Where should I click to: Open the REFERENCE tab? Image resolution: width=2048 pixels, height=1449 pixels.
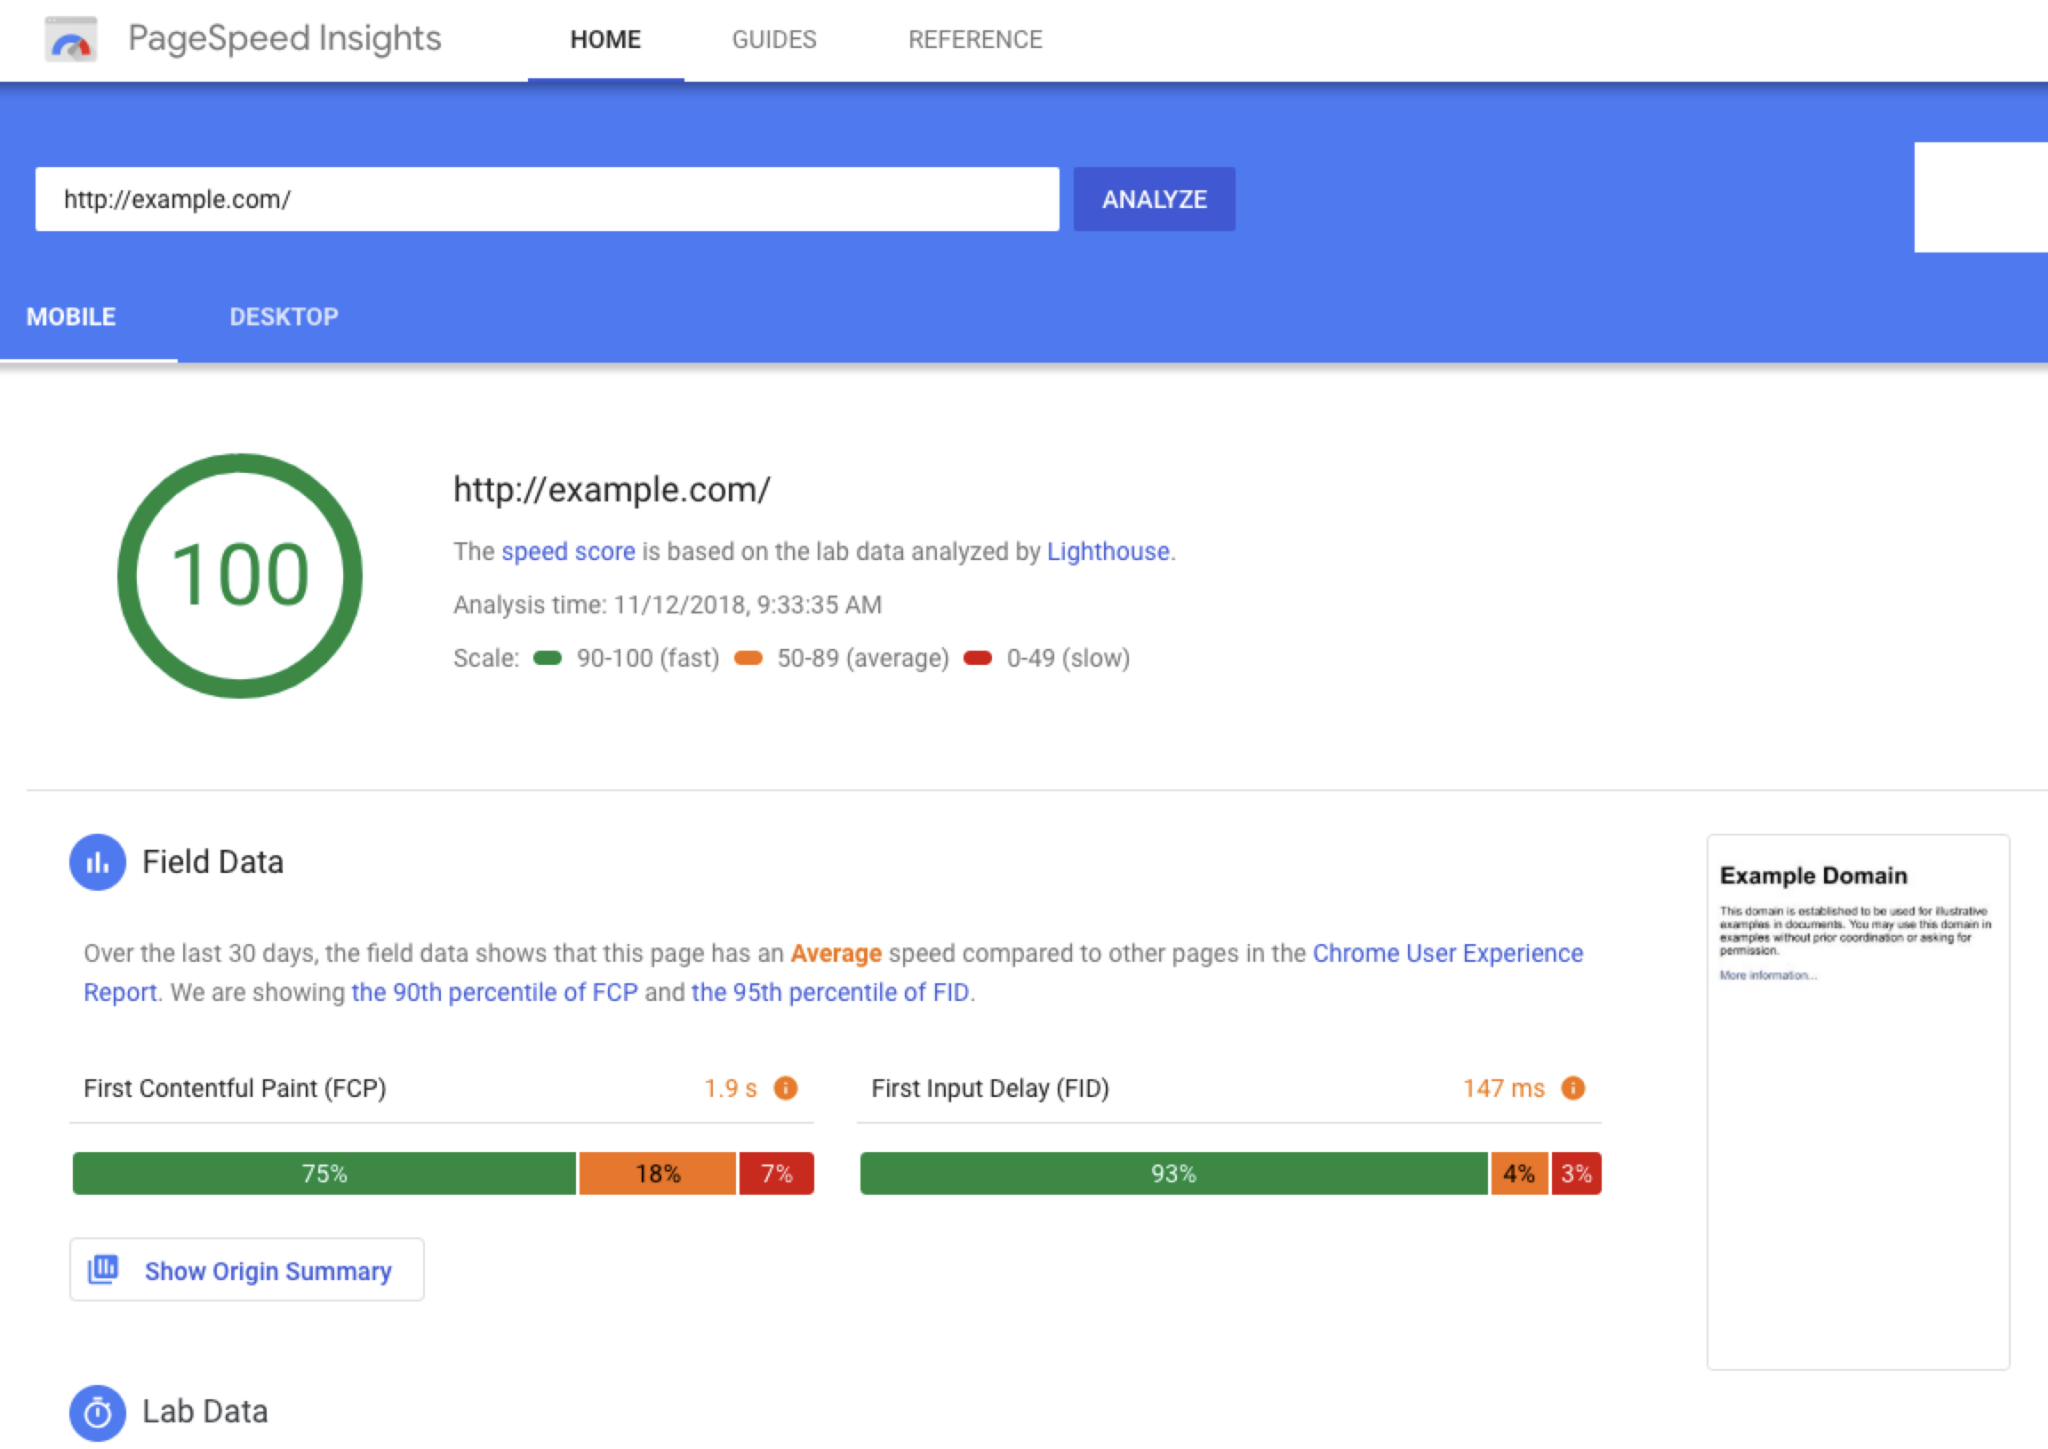click(975, 40)
